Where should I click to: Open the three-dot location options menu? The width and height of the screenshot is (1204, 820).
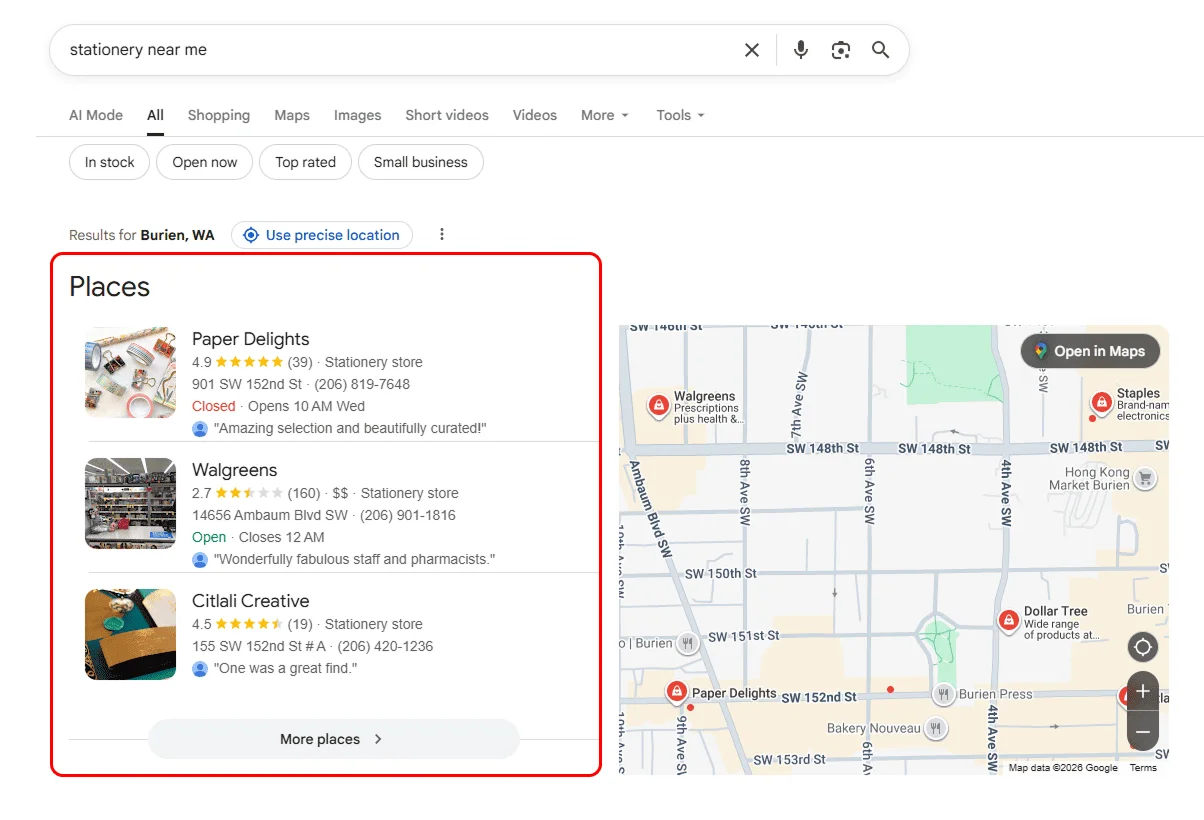click(x=442, y=234)
